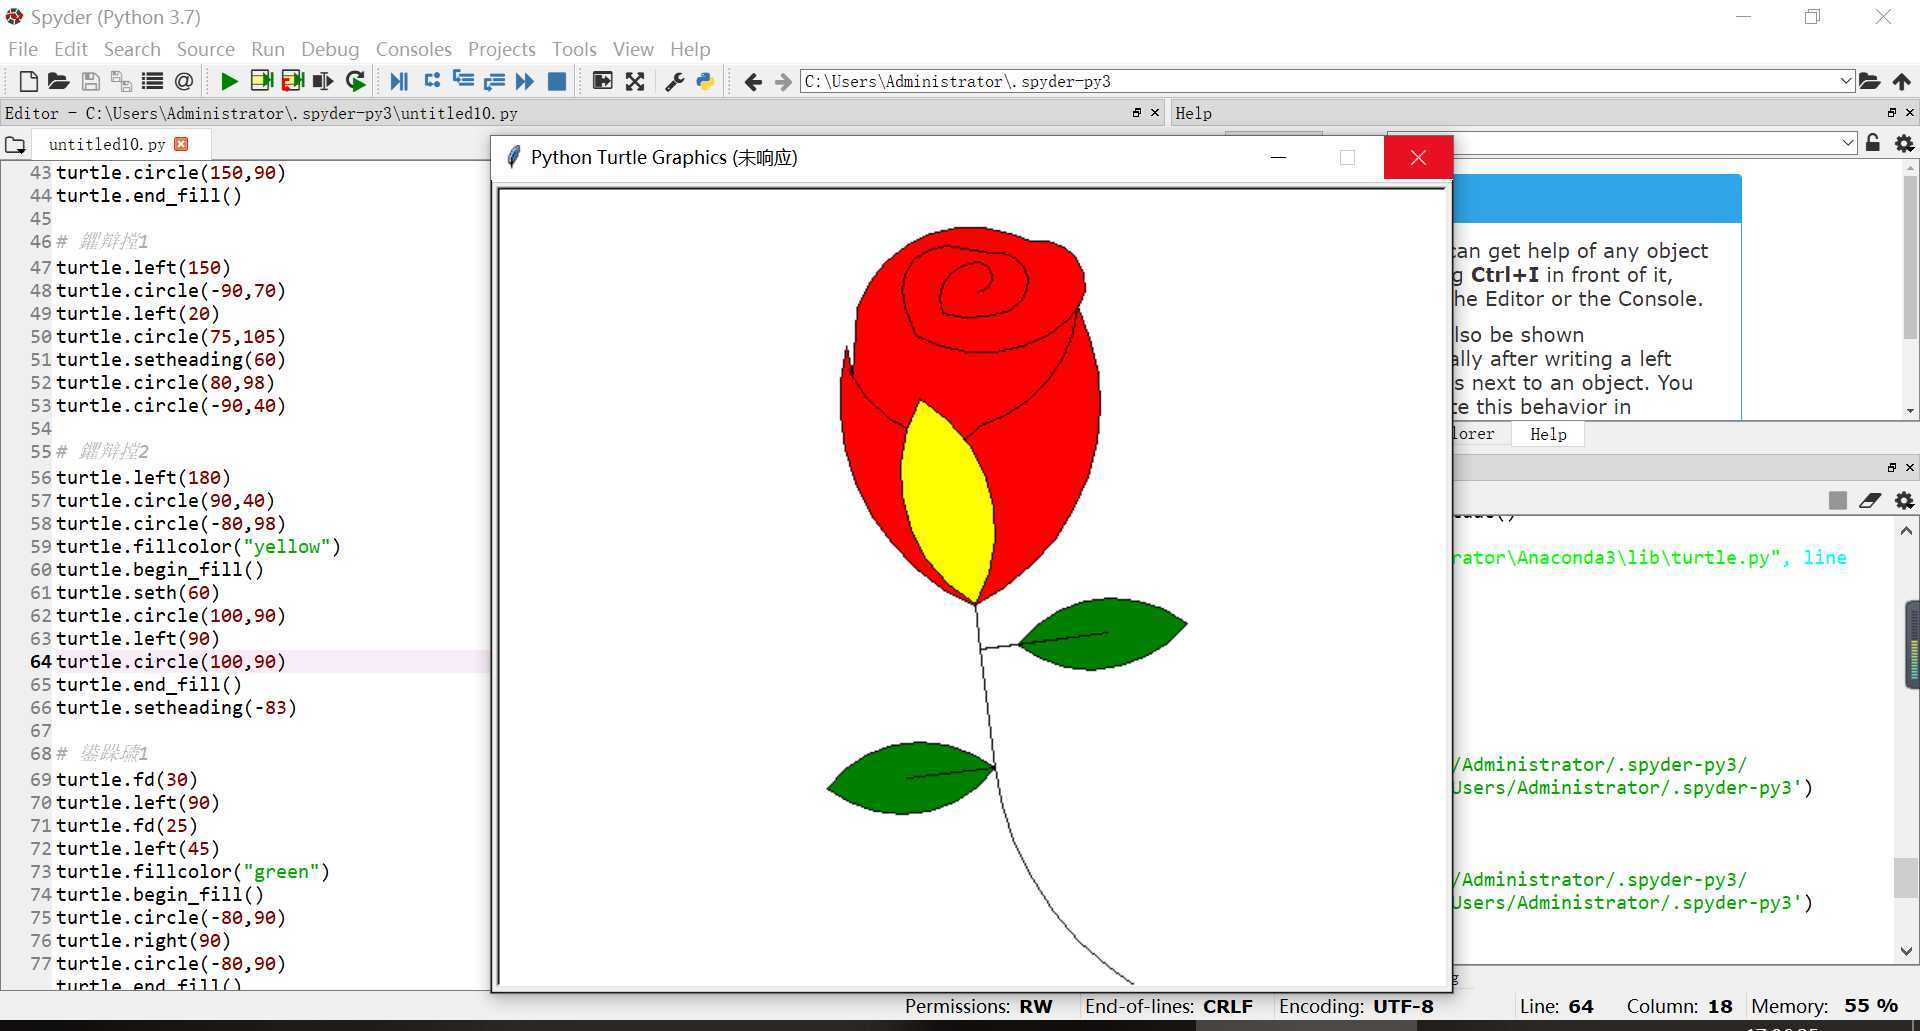Stop console kernel gray square button
Screen dimensions: 1920x1031
(x=1837, y=500)
